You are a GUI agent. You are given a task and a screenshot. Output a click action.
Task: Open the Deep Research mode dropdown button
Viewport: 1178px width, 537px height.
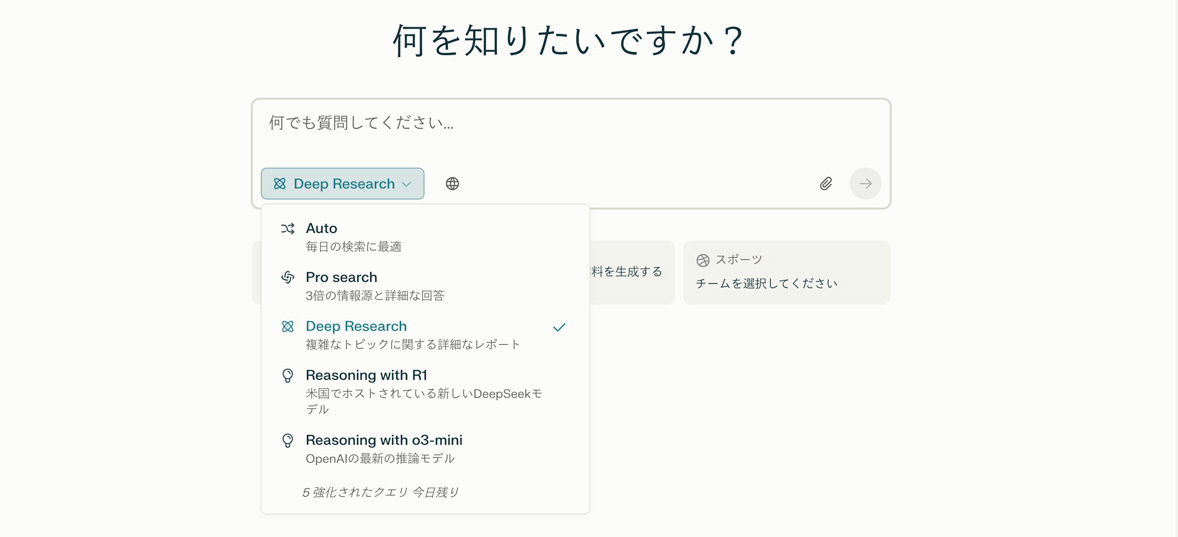tap(343, 183)
